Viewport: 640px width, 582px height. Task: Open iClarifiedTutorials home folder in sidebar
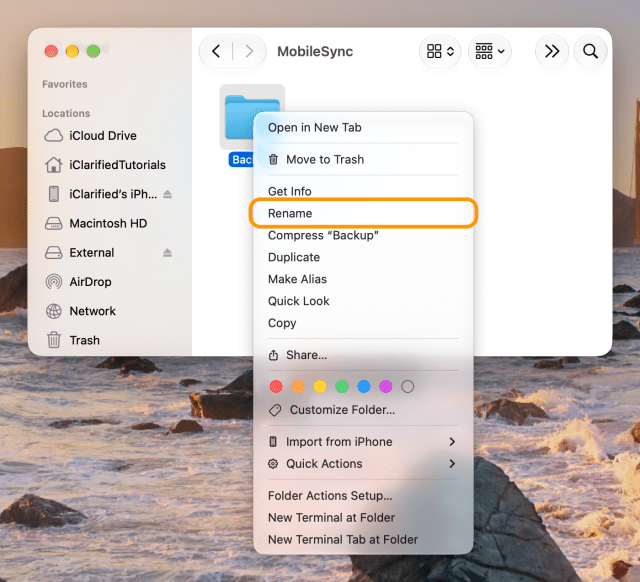pyautogui.click(x=108, y=165)
